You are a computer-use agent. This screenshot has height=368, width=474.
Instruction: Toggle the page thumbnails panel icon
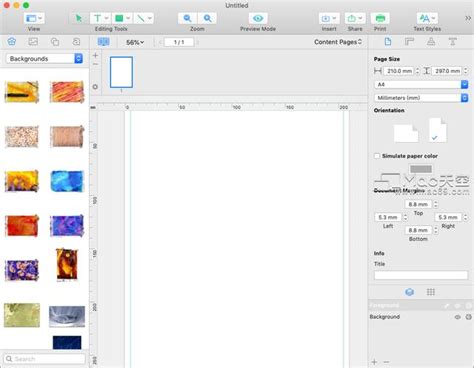click(x=103, y=42)
